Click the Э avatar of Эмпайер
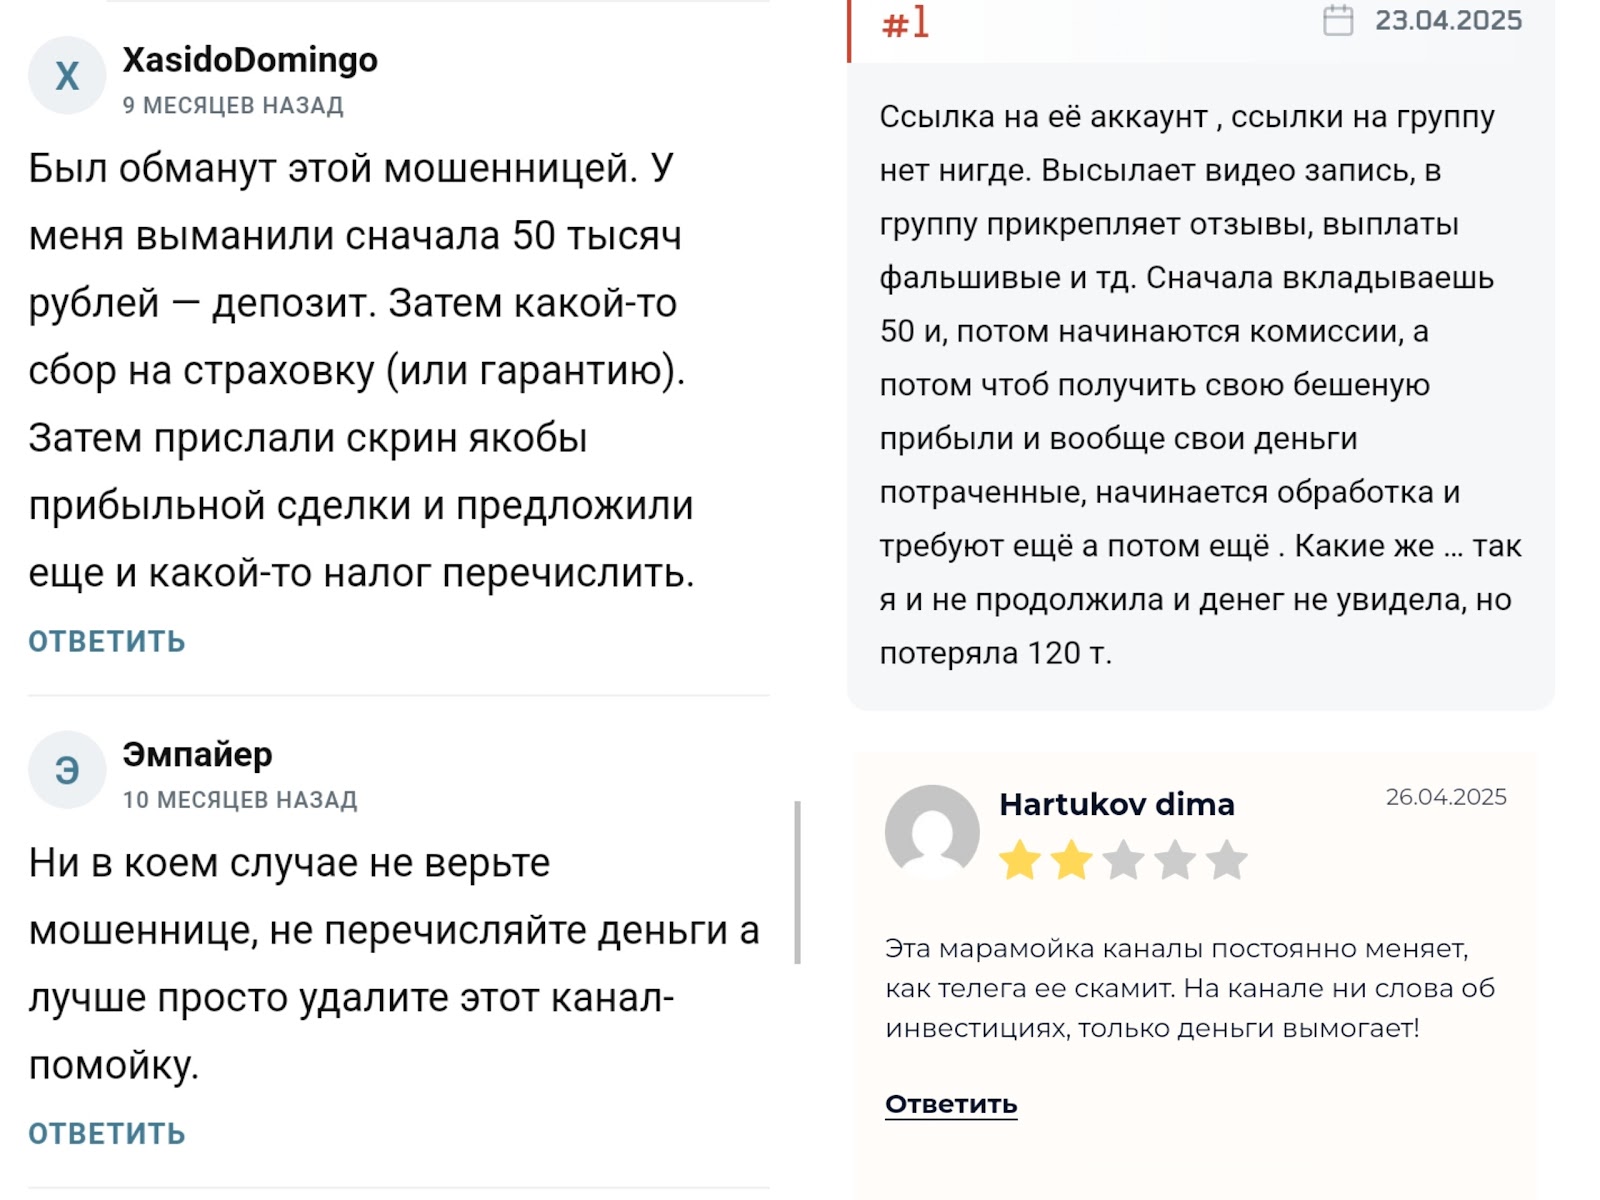The width and height of the screenshot is (1600, 1200). coord(67,770)
